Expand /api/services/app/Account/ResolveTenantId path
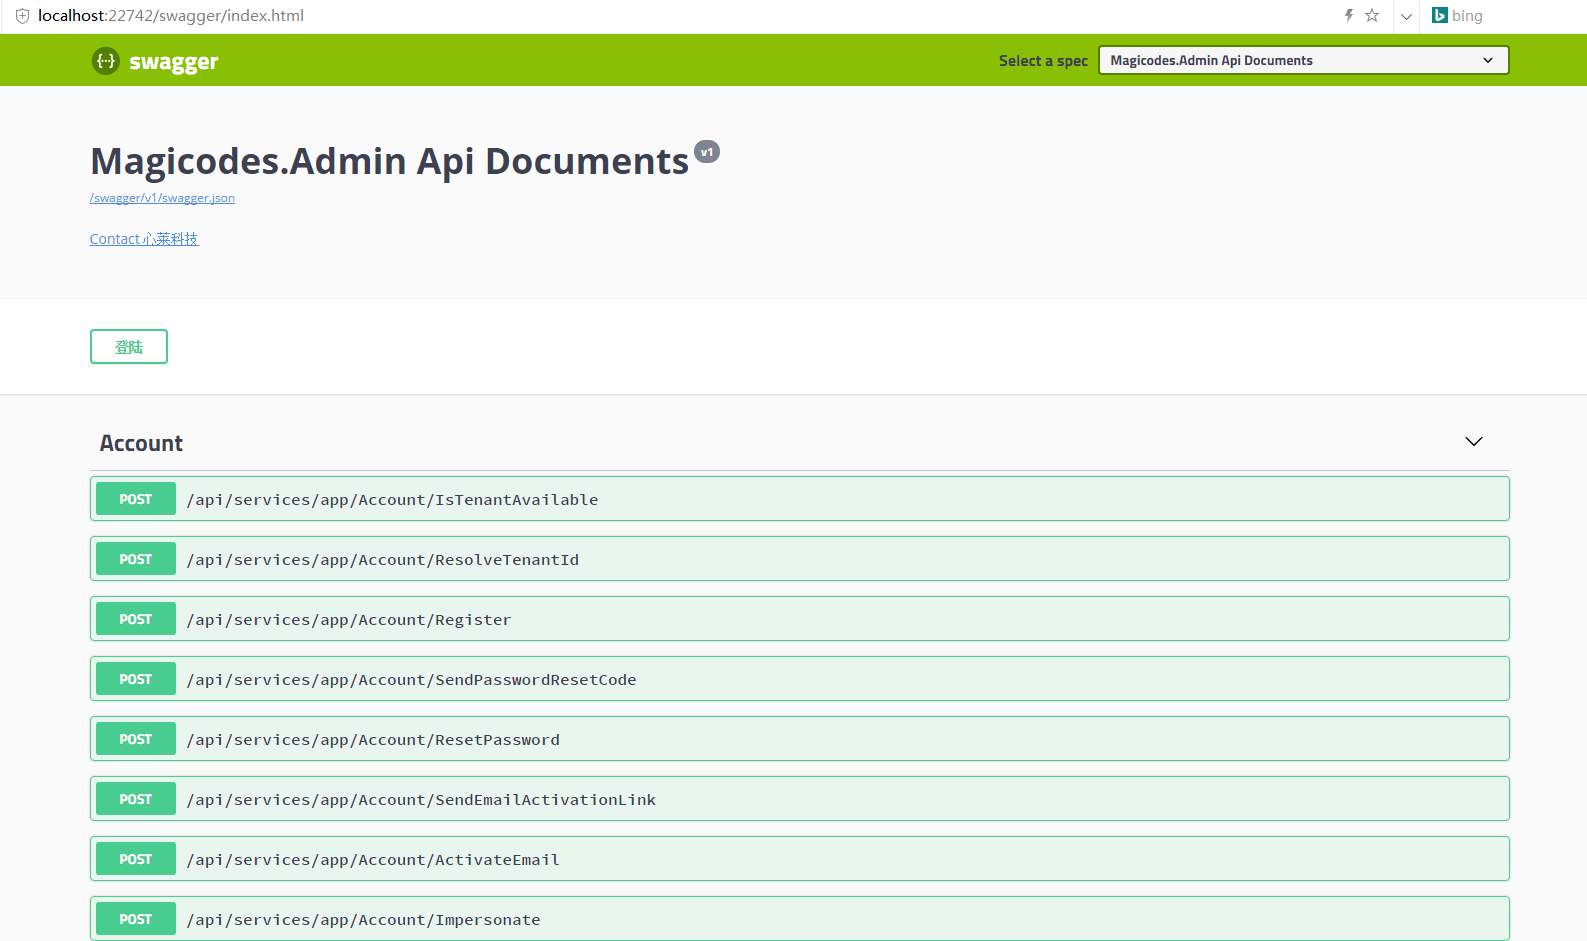The height and width of the screenshot is (941, 1587). [x=383, y=560]
